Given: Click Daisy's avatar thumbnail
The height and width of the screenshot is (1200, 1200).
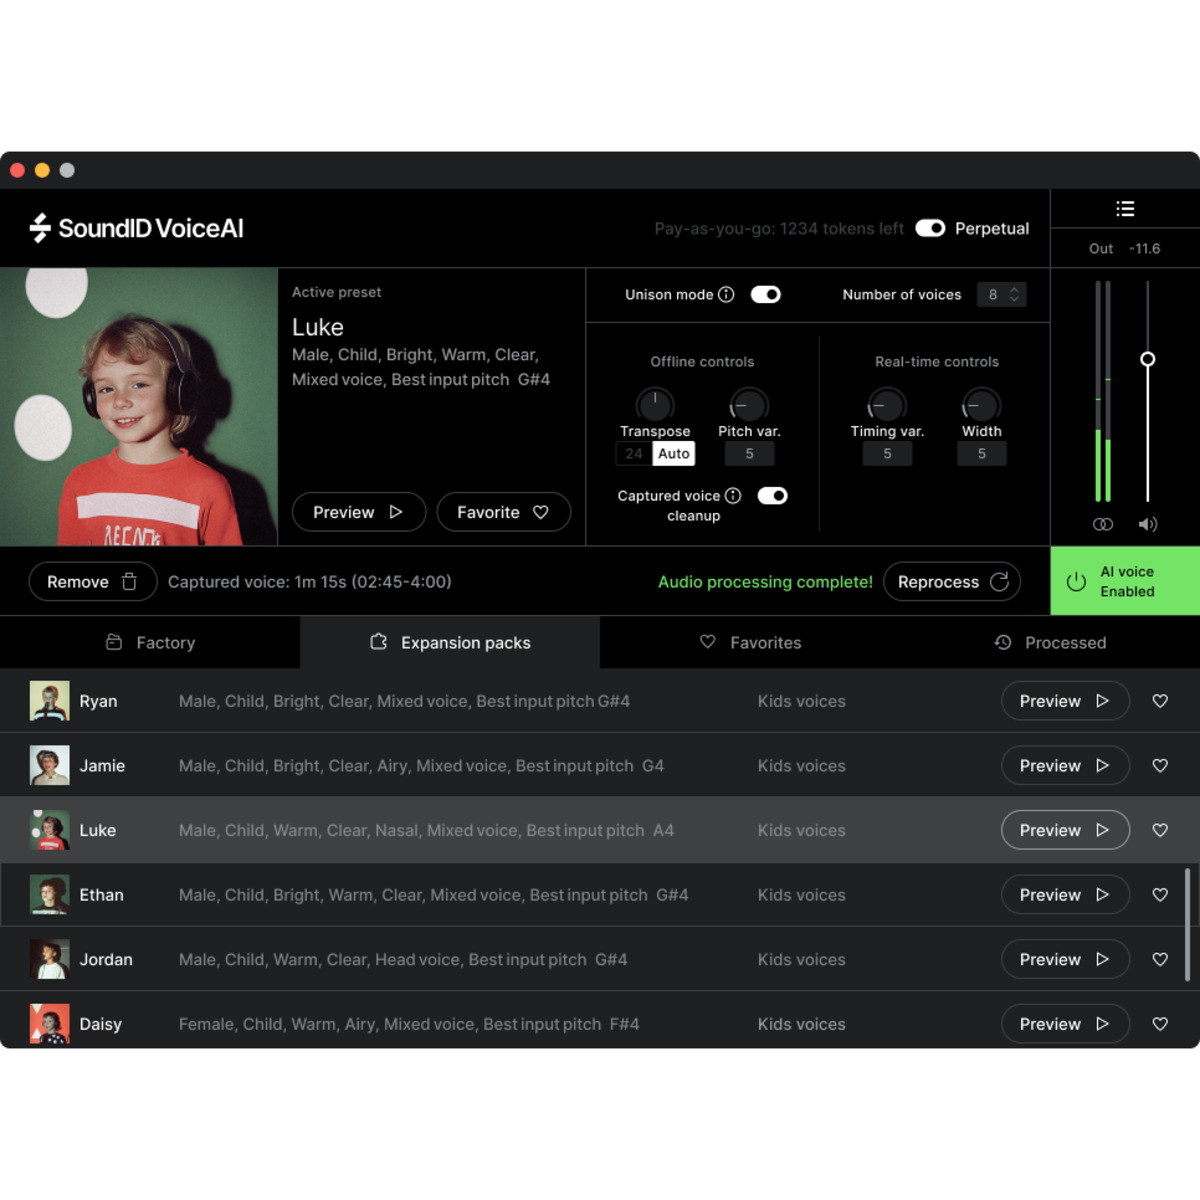Looking at the screenshot, I should click(49, 1023).
